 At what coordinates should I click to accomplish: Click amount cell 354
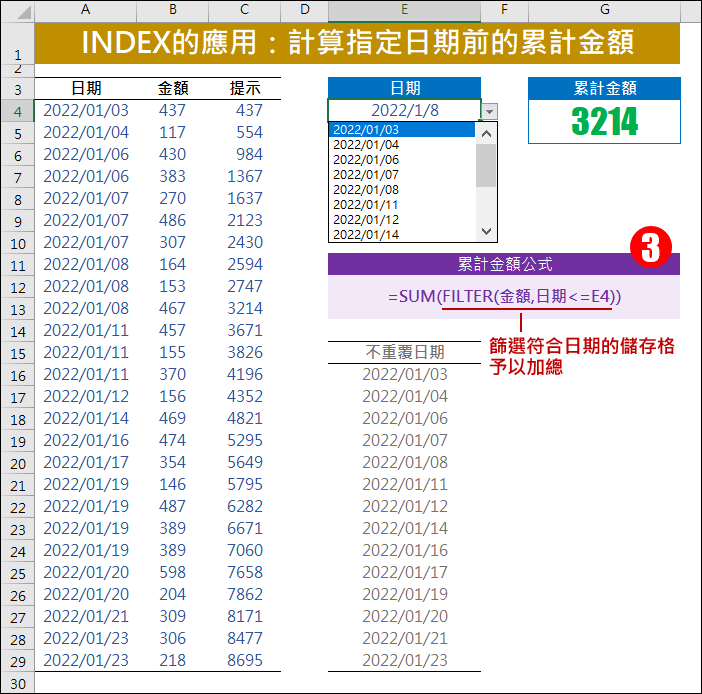(173, 462)
